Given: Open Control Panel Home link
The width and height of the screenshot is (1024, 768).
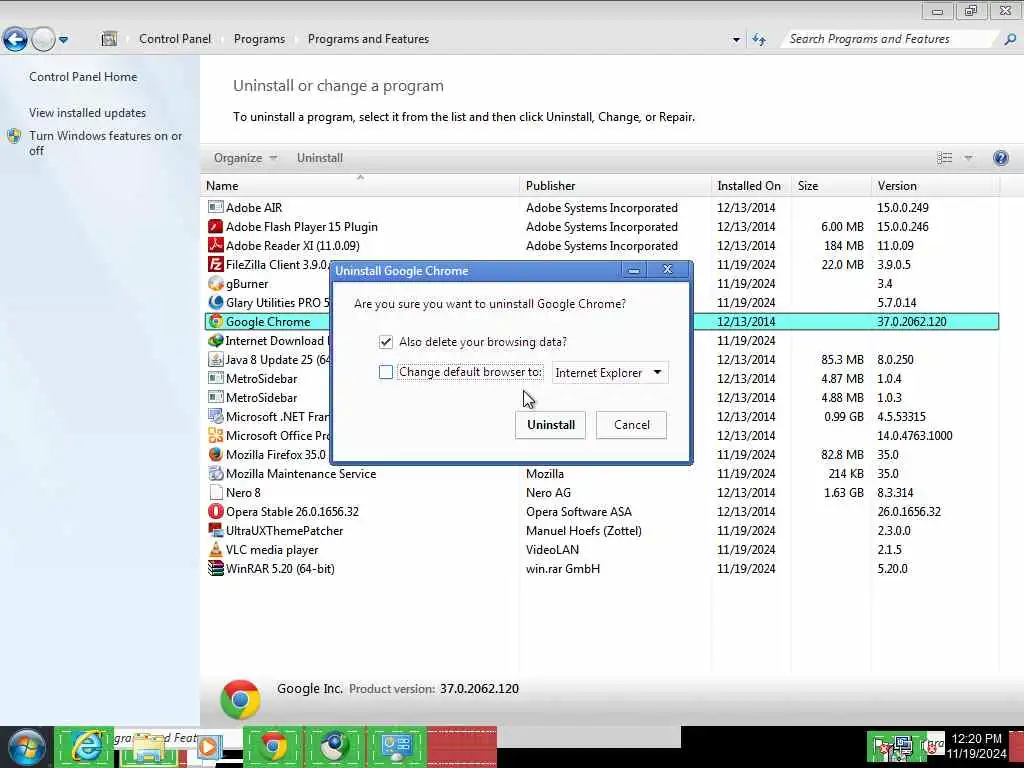Looking at the screenshot, I should pos(83,76).
